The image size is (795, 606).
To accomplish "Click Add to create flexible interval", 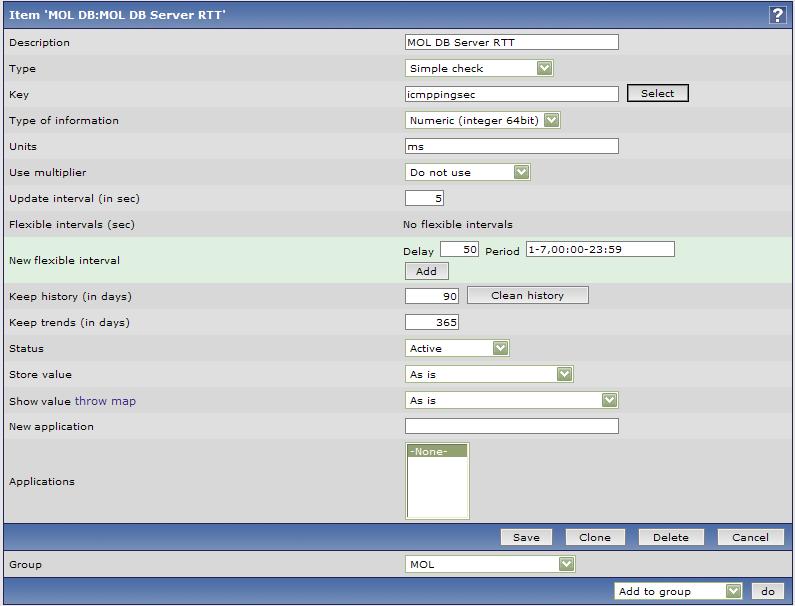I will (427, 271).
